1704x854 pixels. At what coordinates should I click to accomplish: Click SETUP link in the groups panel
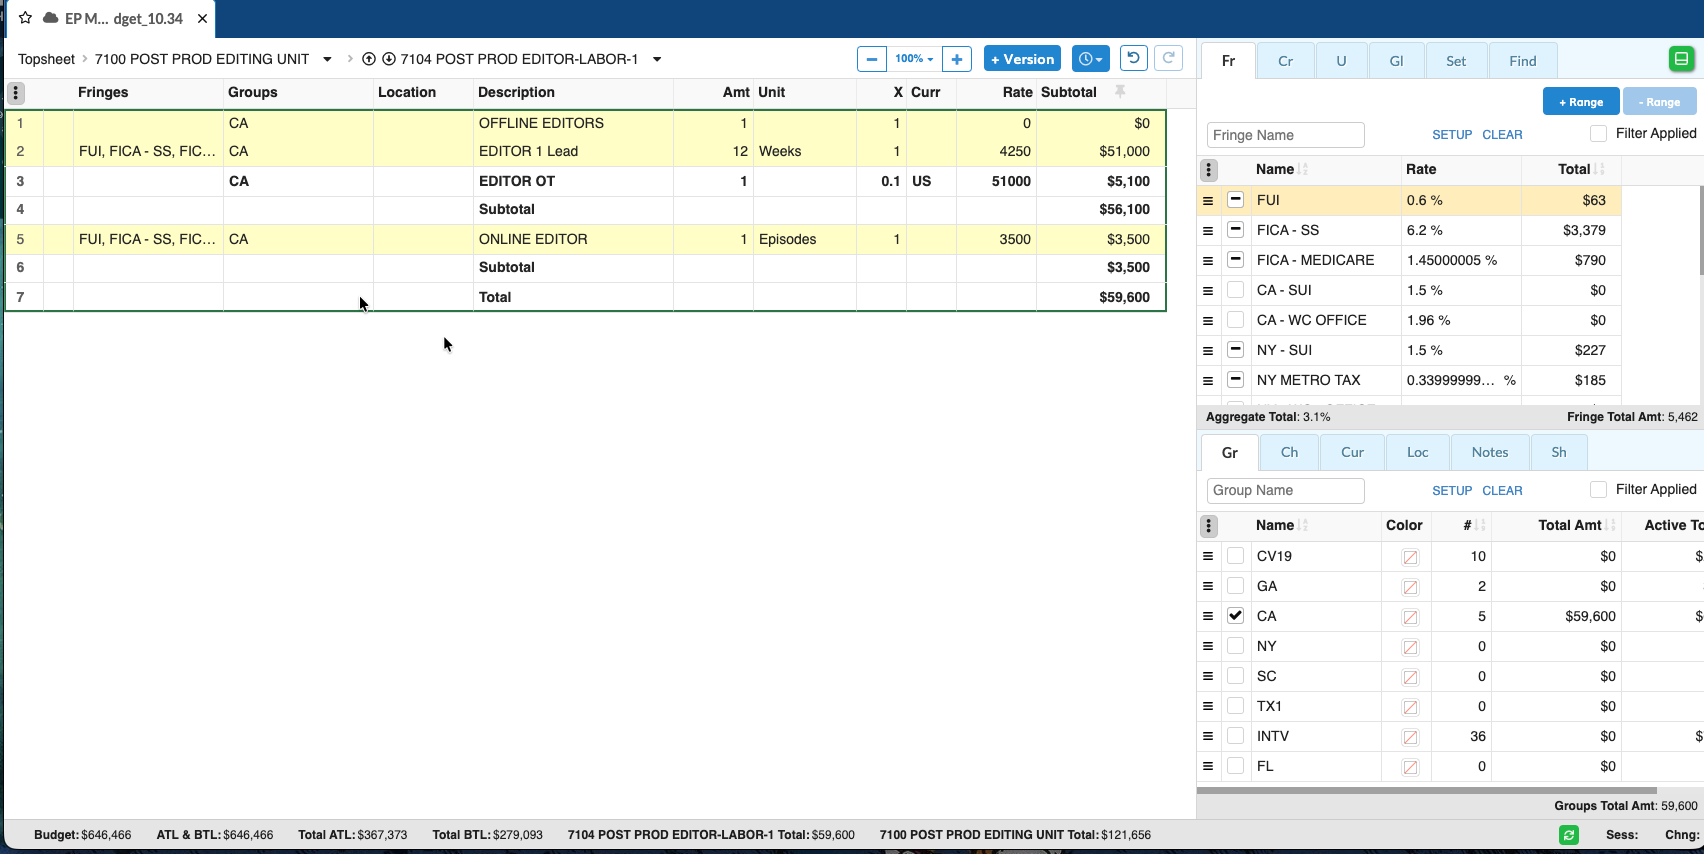(1452, 491)
